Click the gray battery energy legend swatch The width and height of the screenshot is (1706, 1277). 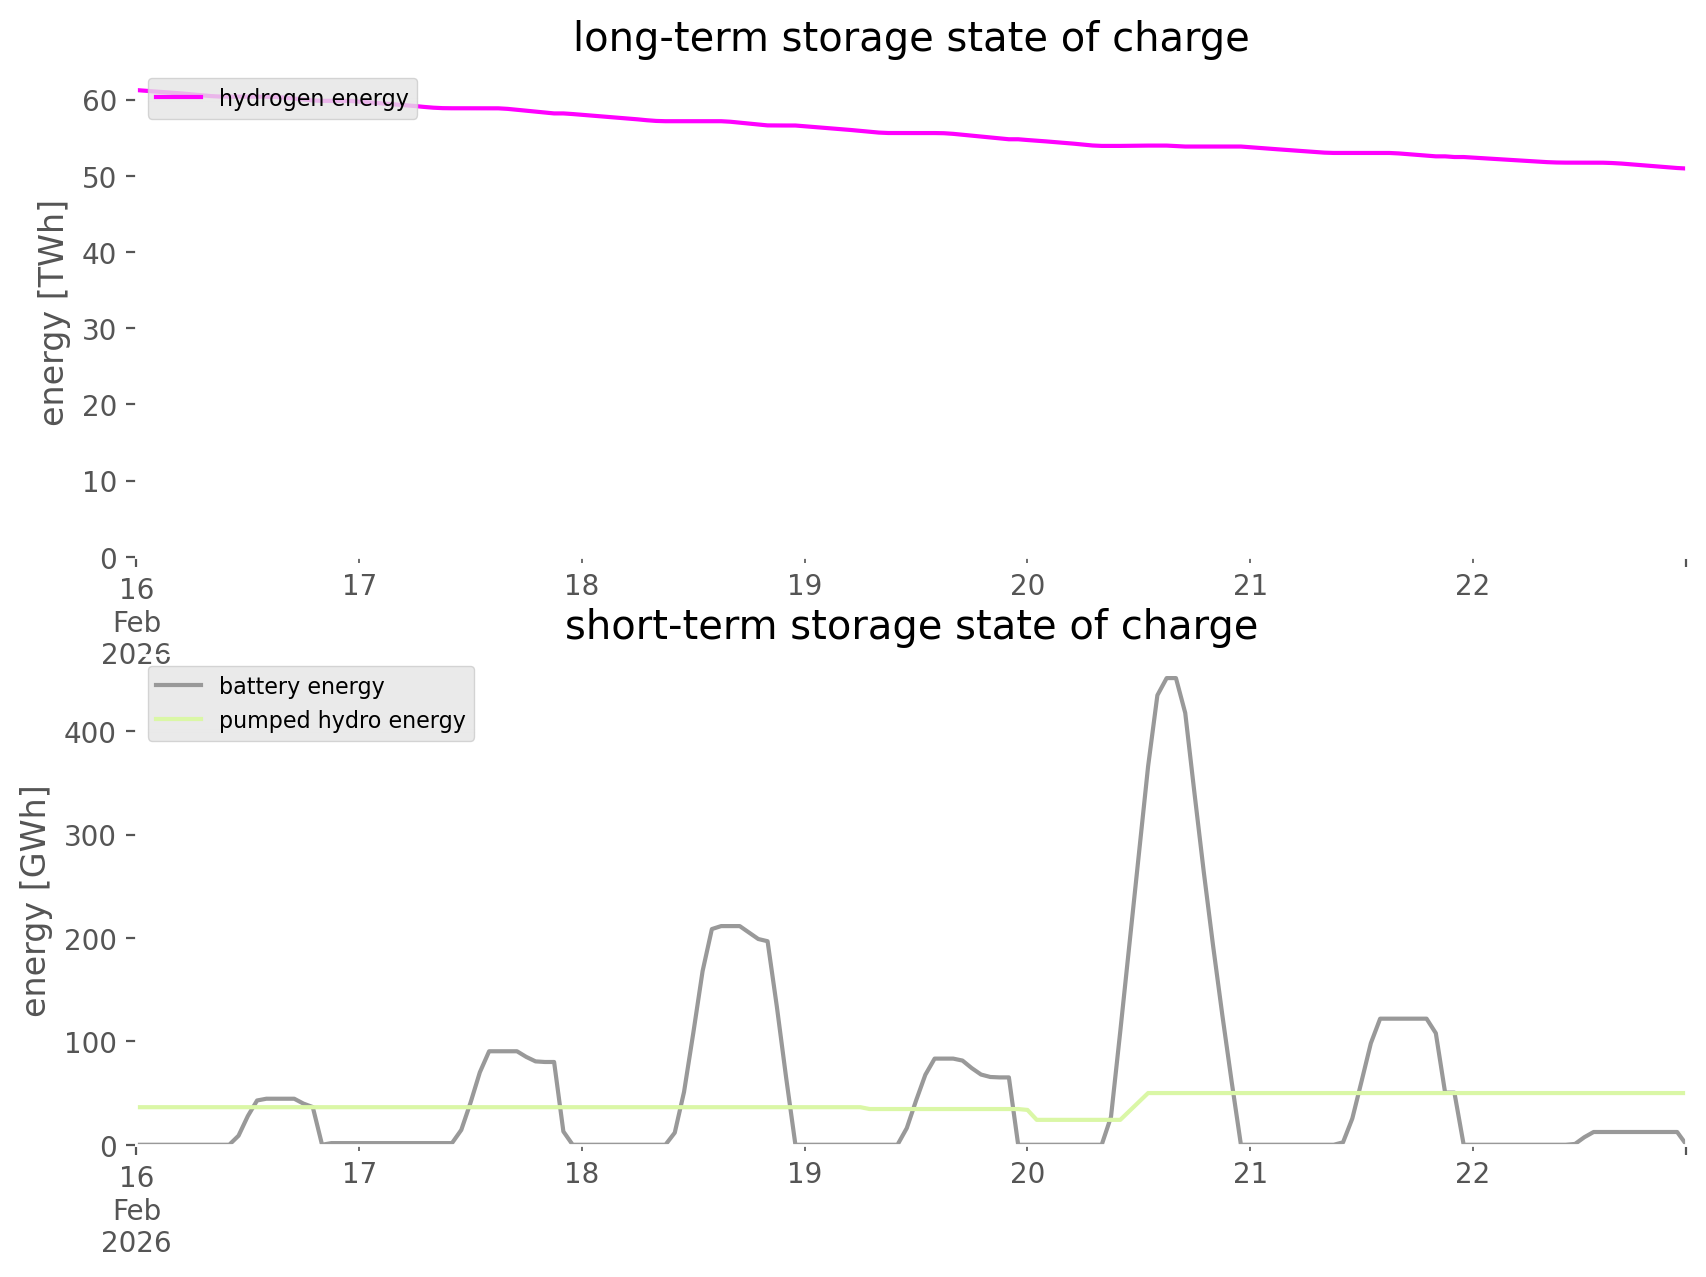click(180, 686)
